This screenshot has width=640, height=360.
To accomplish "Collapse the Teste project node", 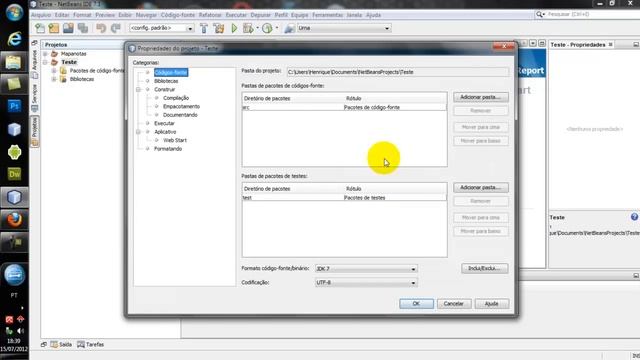I will pyautogui.click(x=46, y=62).
